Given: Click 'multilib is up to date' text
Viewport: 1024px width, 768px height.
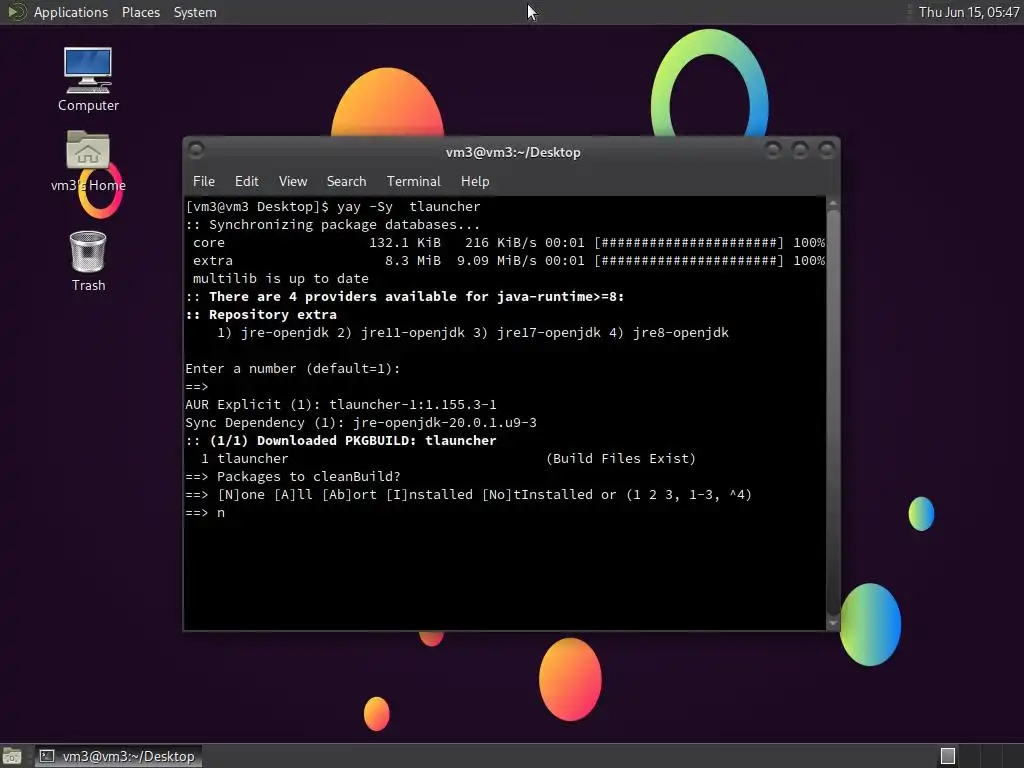Looking at the screenshot, I should click(x=281, y=278).
